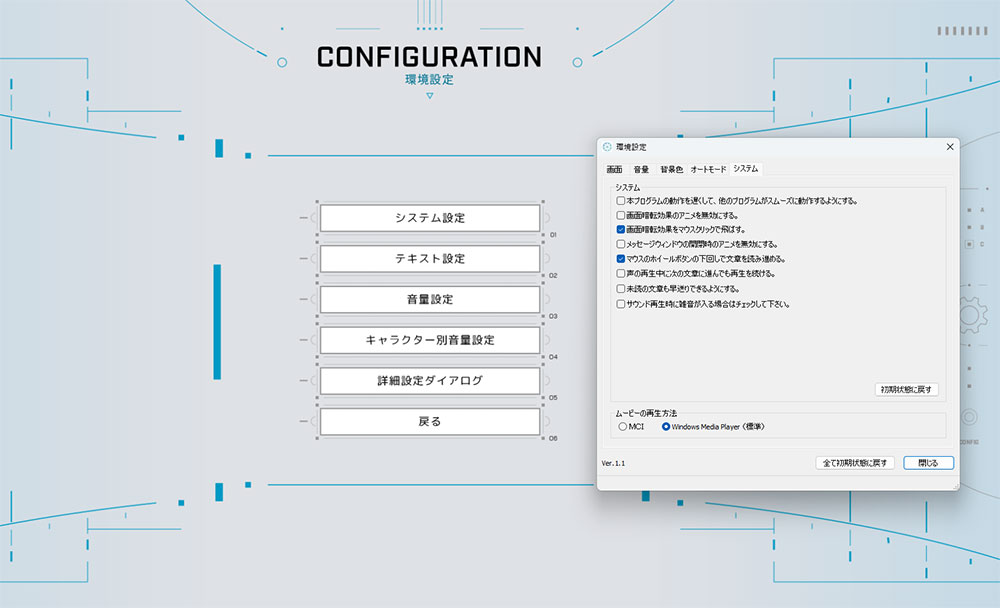The height and width of the screenshot is (608, 1000).
Task: Select the MCI movie playback option
Action: [x=623, y=426]
